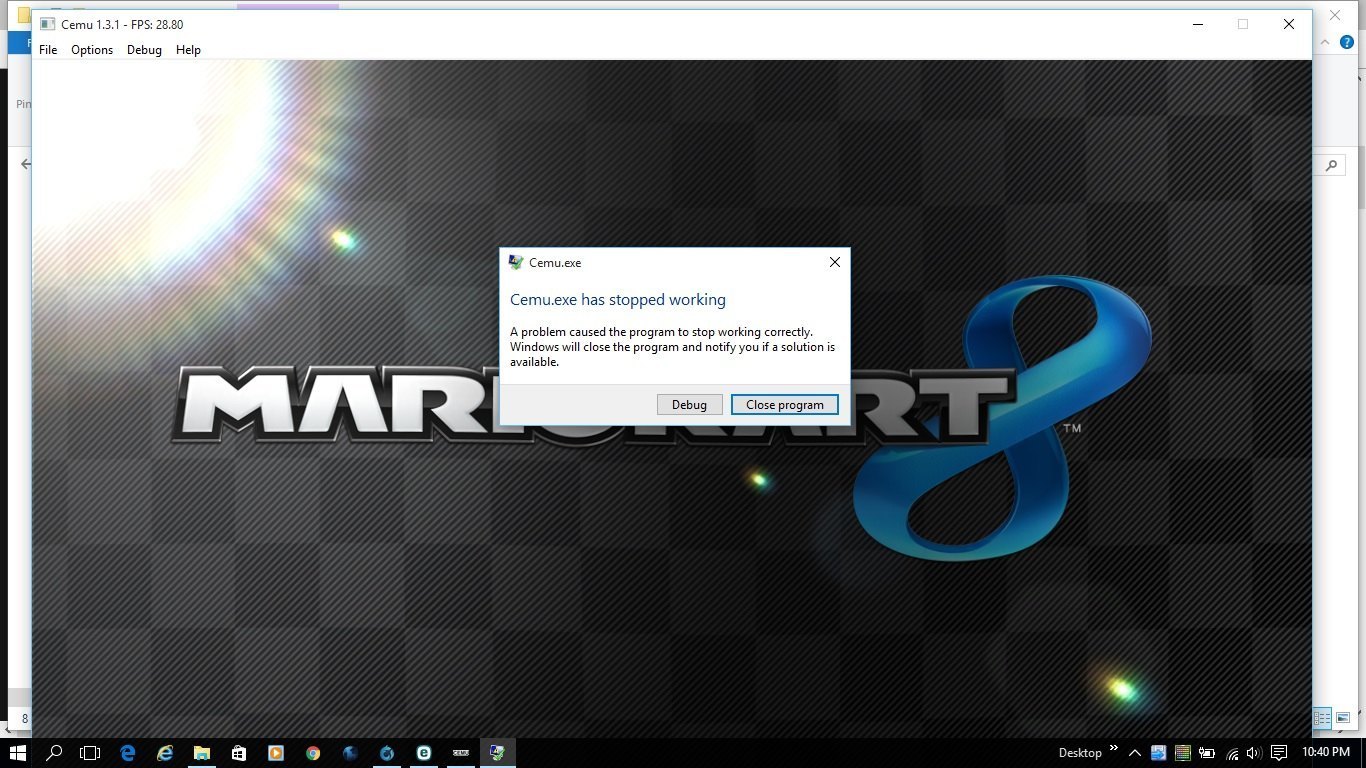Viewport: 1366px width, 768px height.
Task: Open the dark blue globe taskbar icon
Action: click(350, 753)
